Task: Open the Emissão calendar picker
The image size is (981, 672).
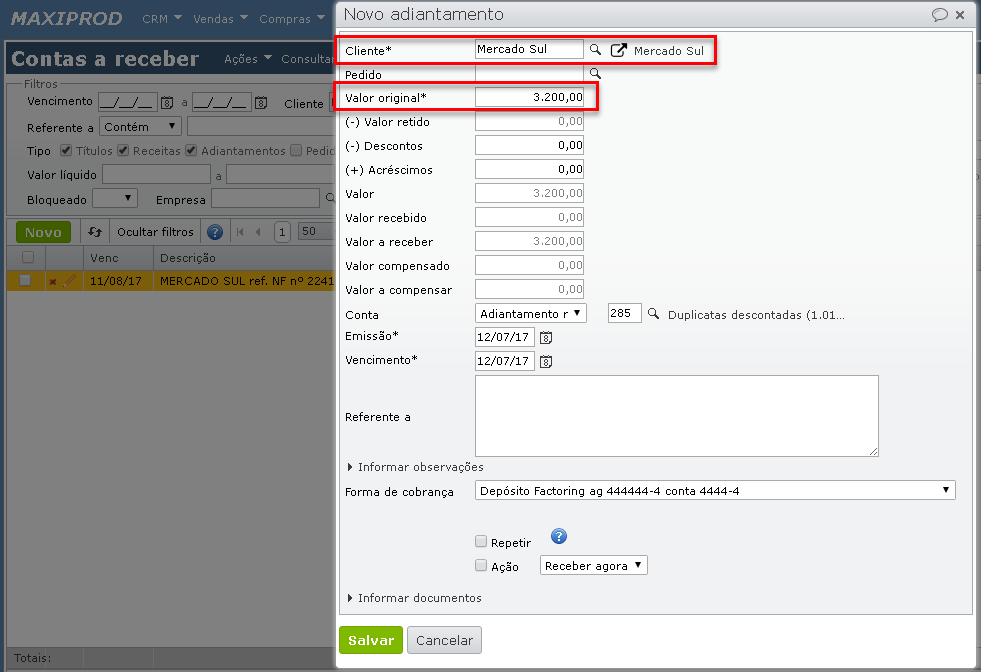Action: [x=546, y=338]
